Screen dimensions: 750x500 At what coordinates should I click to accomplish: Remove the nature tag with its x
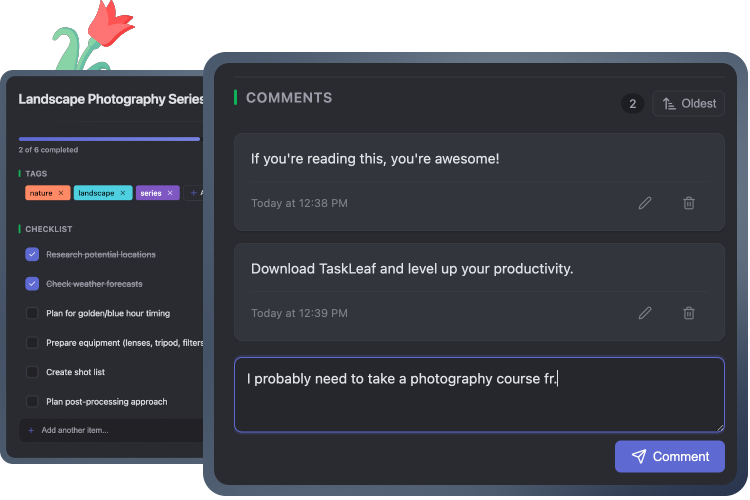click(x=61, y=193)
